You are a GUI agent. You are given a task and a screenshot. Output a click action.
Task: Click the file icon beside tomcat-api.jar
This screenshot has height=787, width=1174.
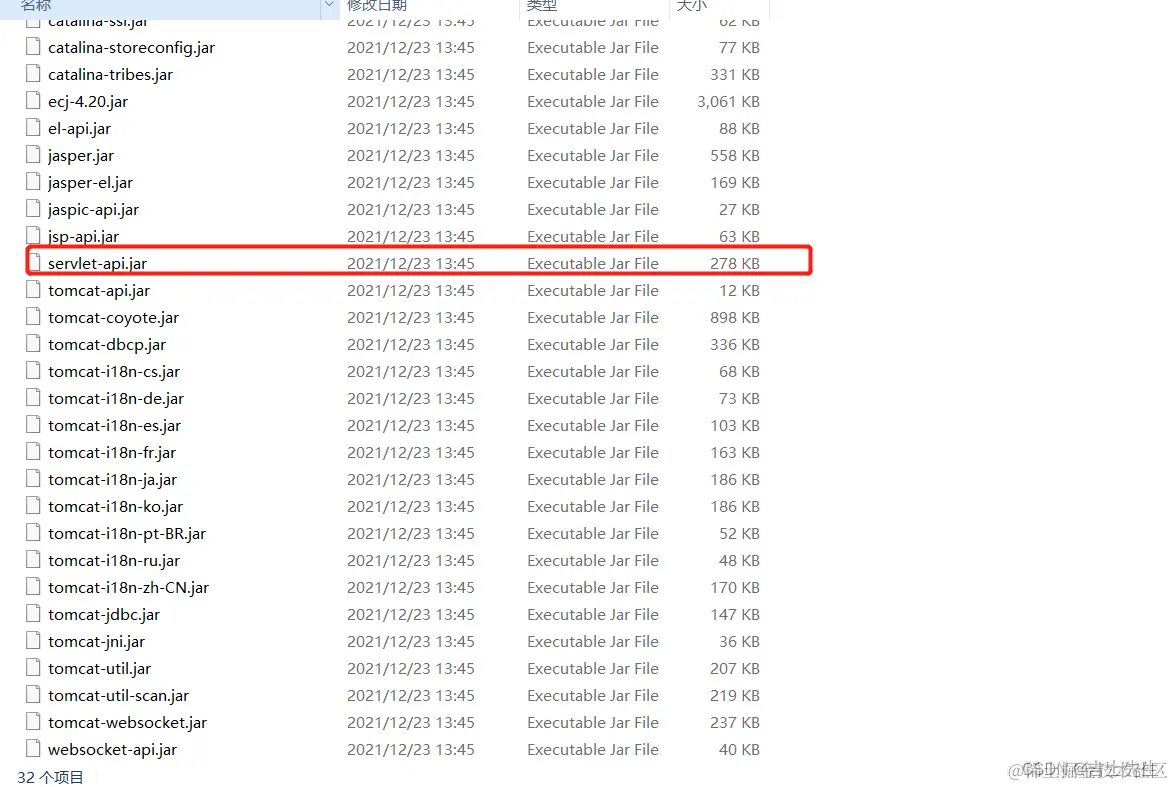33,290
